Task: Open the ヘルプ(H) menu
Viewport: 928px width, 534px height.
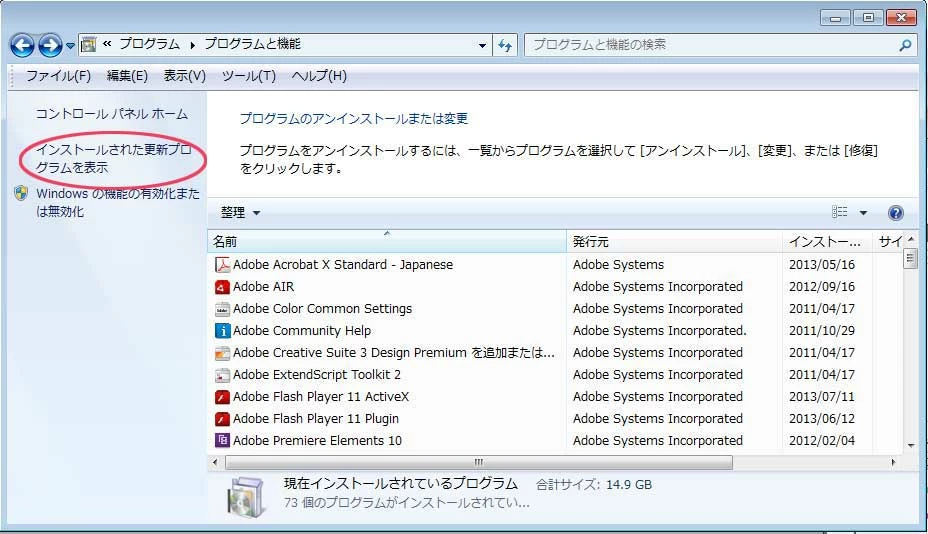Action: [x=319, y=76]
